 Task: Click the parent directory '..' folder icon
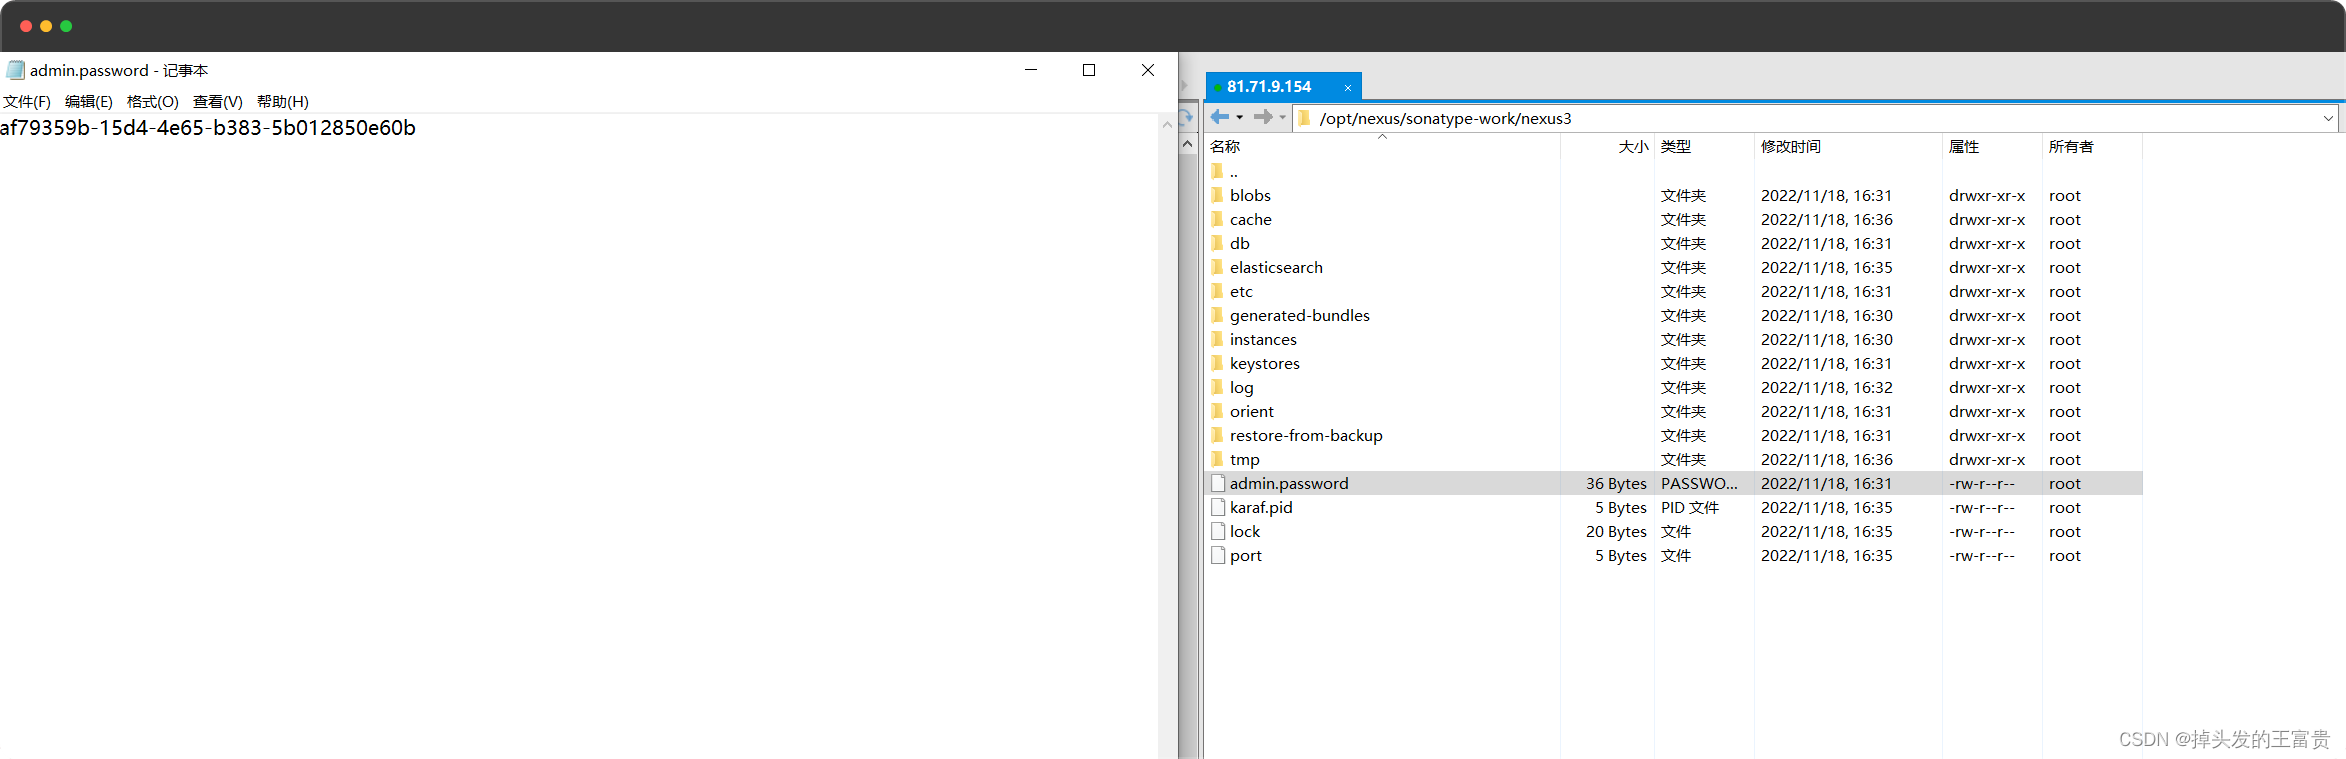1217,171
